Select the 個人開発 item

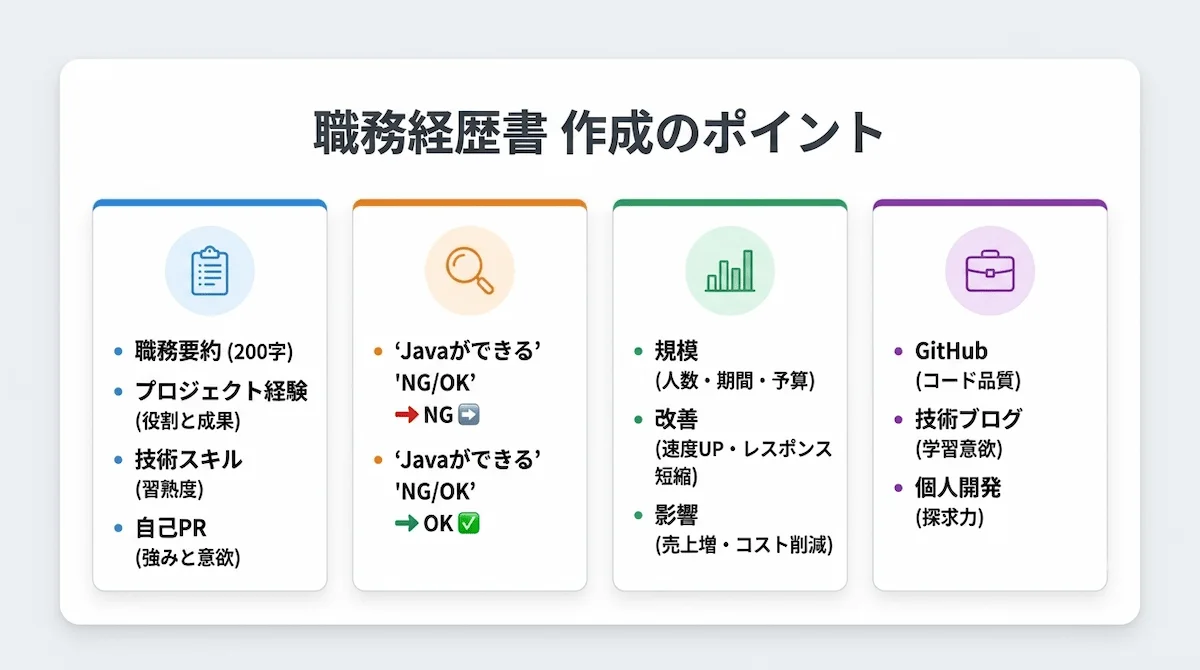pos(958,488)
